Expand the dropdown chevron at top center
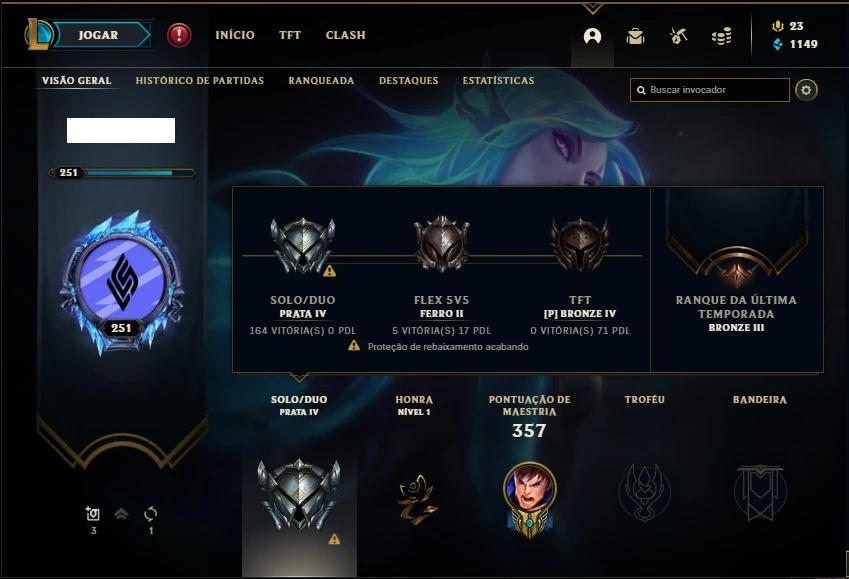The image size is (849, 579). pyautogui.click(x=592, y=9)
